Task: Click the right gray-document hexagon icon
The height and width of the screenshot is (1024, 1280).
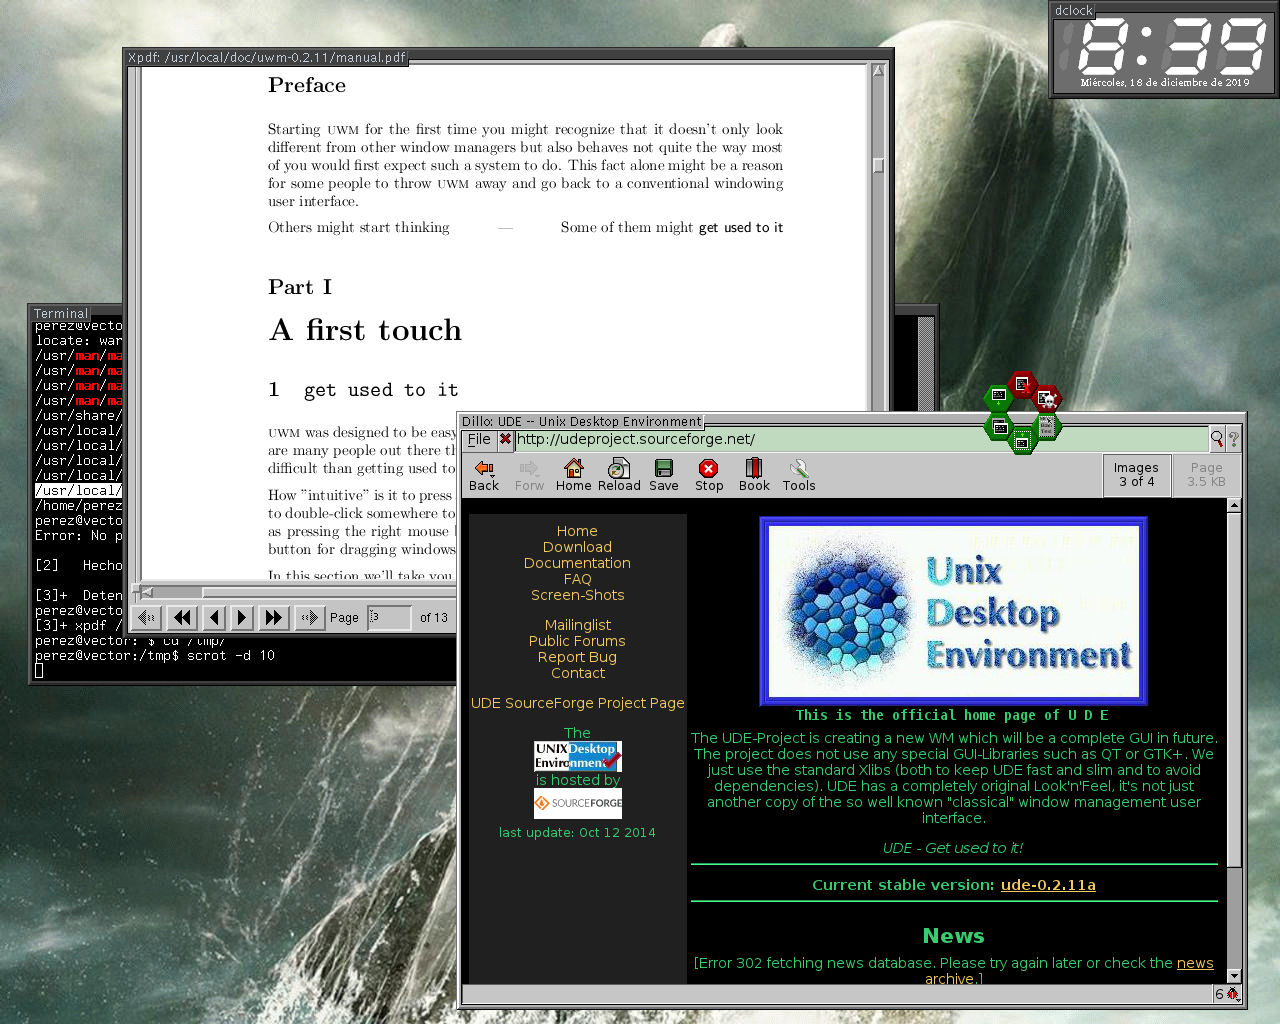Action: click(x=1046, y=427)
